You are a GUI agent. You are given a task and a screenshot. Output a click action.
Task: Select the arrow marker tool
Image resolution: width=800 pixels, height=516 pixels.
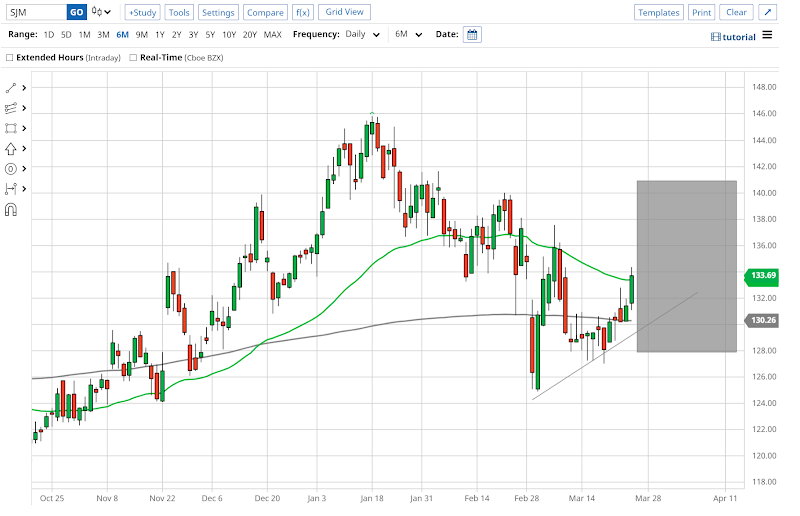12,148
